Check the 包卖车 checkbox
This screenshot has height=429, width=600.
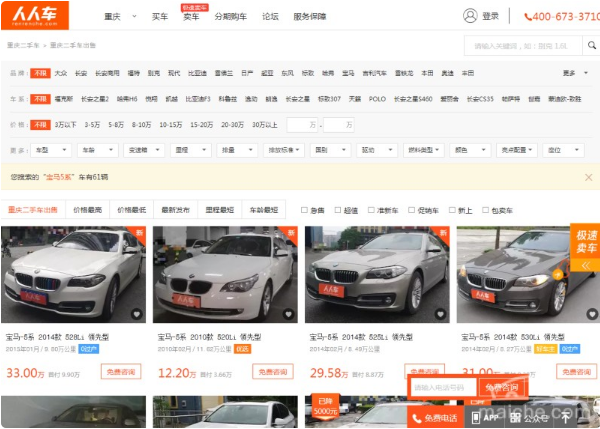click(485, 210)
